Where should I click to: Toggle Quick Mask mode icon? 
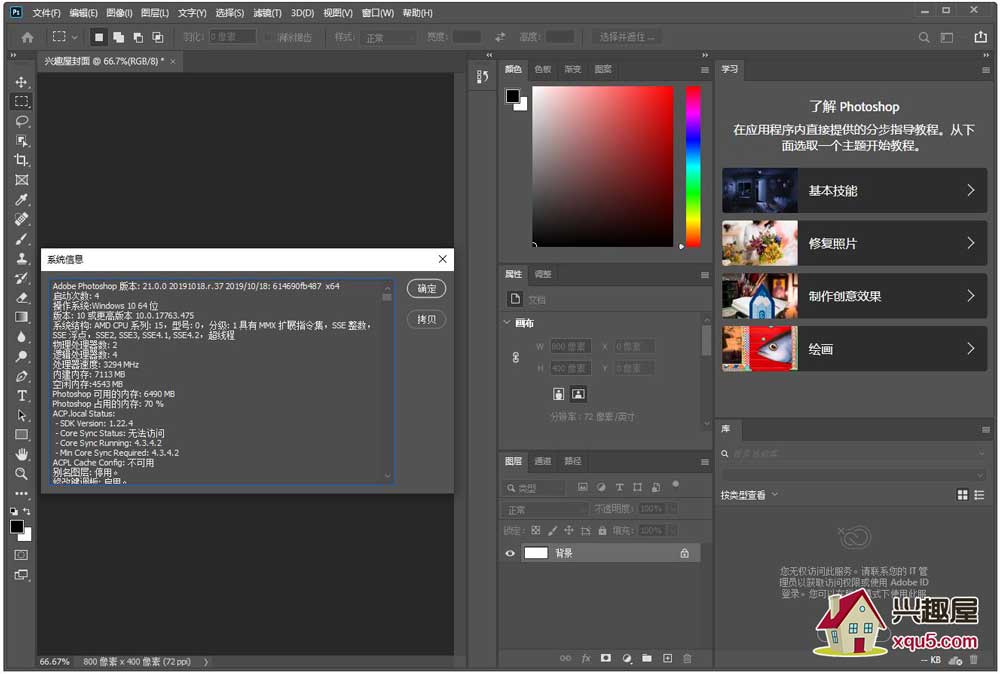21,555
